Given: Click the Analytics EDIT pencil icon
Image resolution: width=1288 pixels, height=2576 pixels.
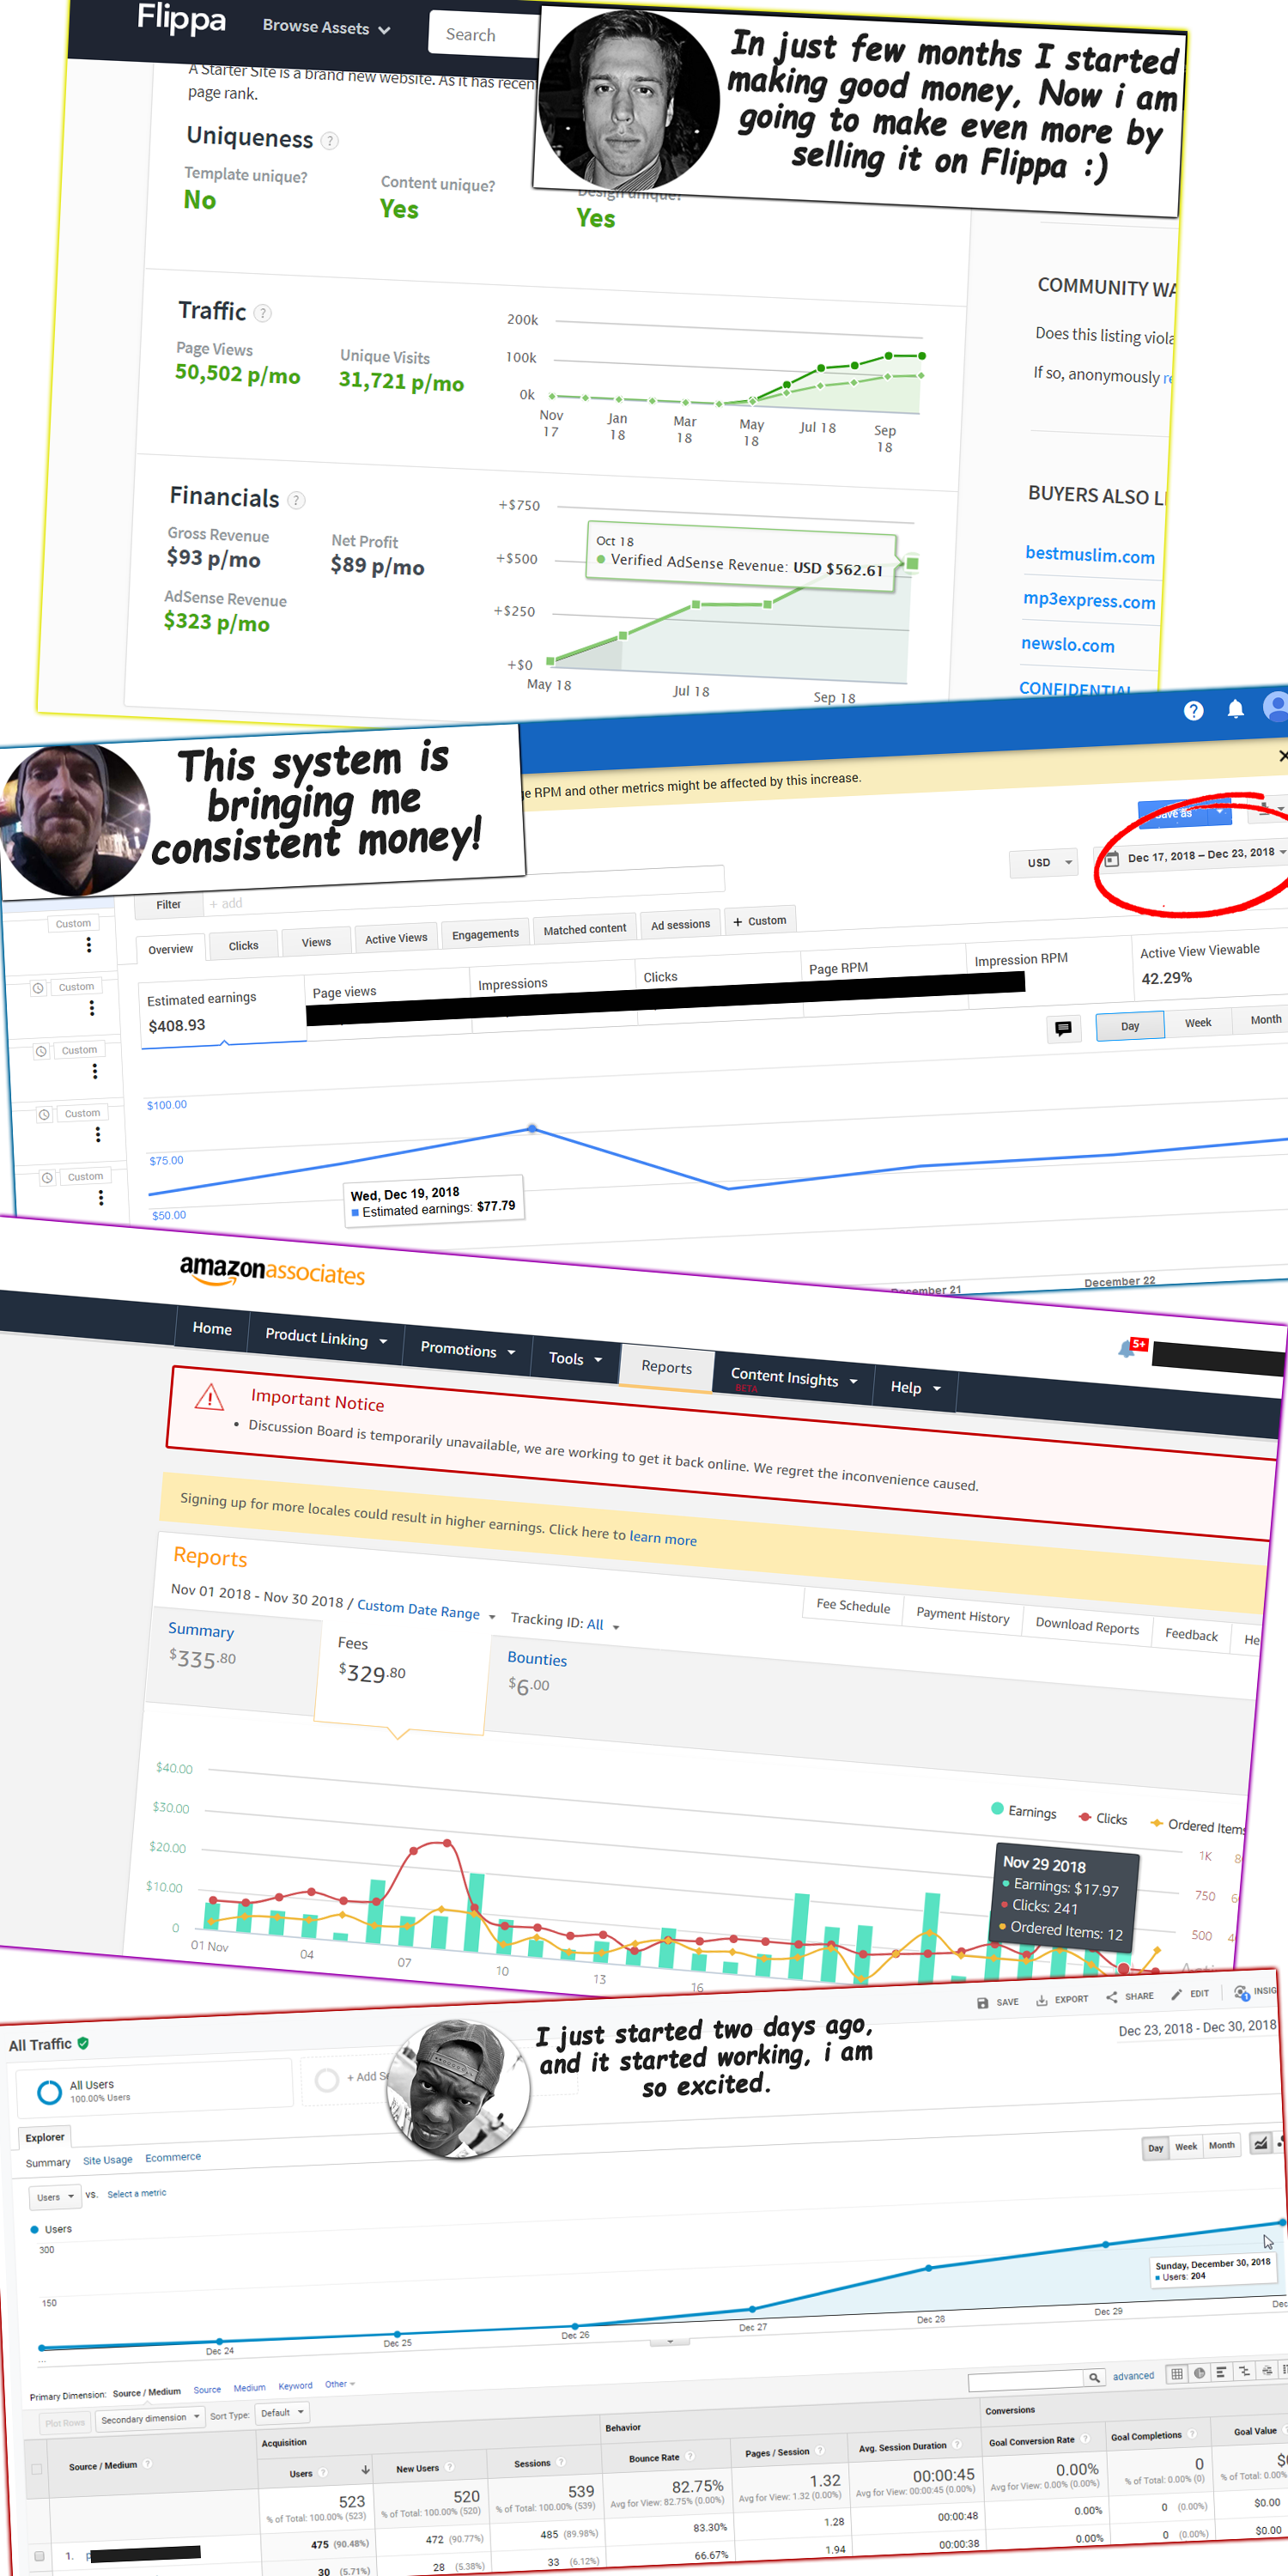Looking at the screenshot, I should pyautogui.click(x=1176, y=1994).
